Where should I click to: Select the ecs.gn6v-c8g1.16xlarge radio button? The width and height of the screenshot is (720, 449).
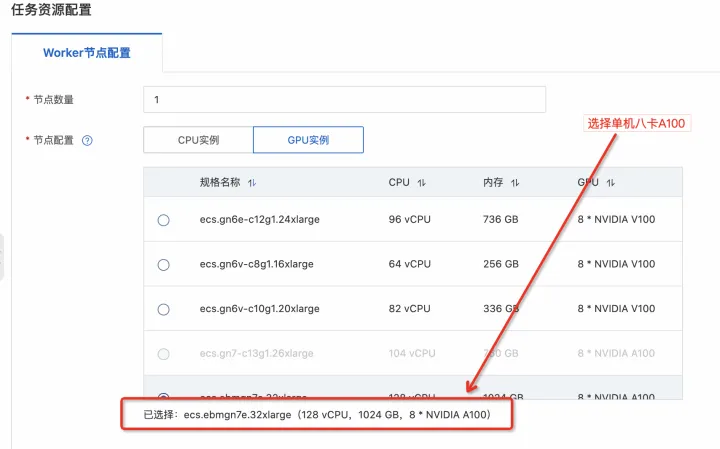[163, 264]
